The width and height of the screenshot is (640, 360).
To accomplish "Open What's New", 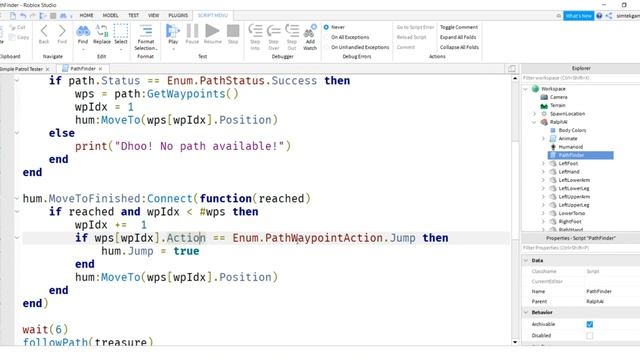I will pos(579,16).
